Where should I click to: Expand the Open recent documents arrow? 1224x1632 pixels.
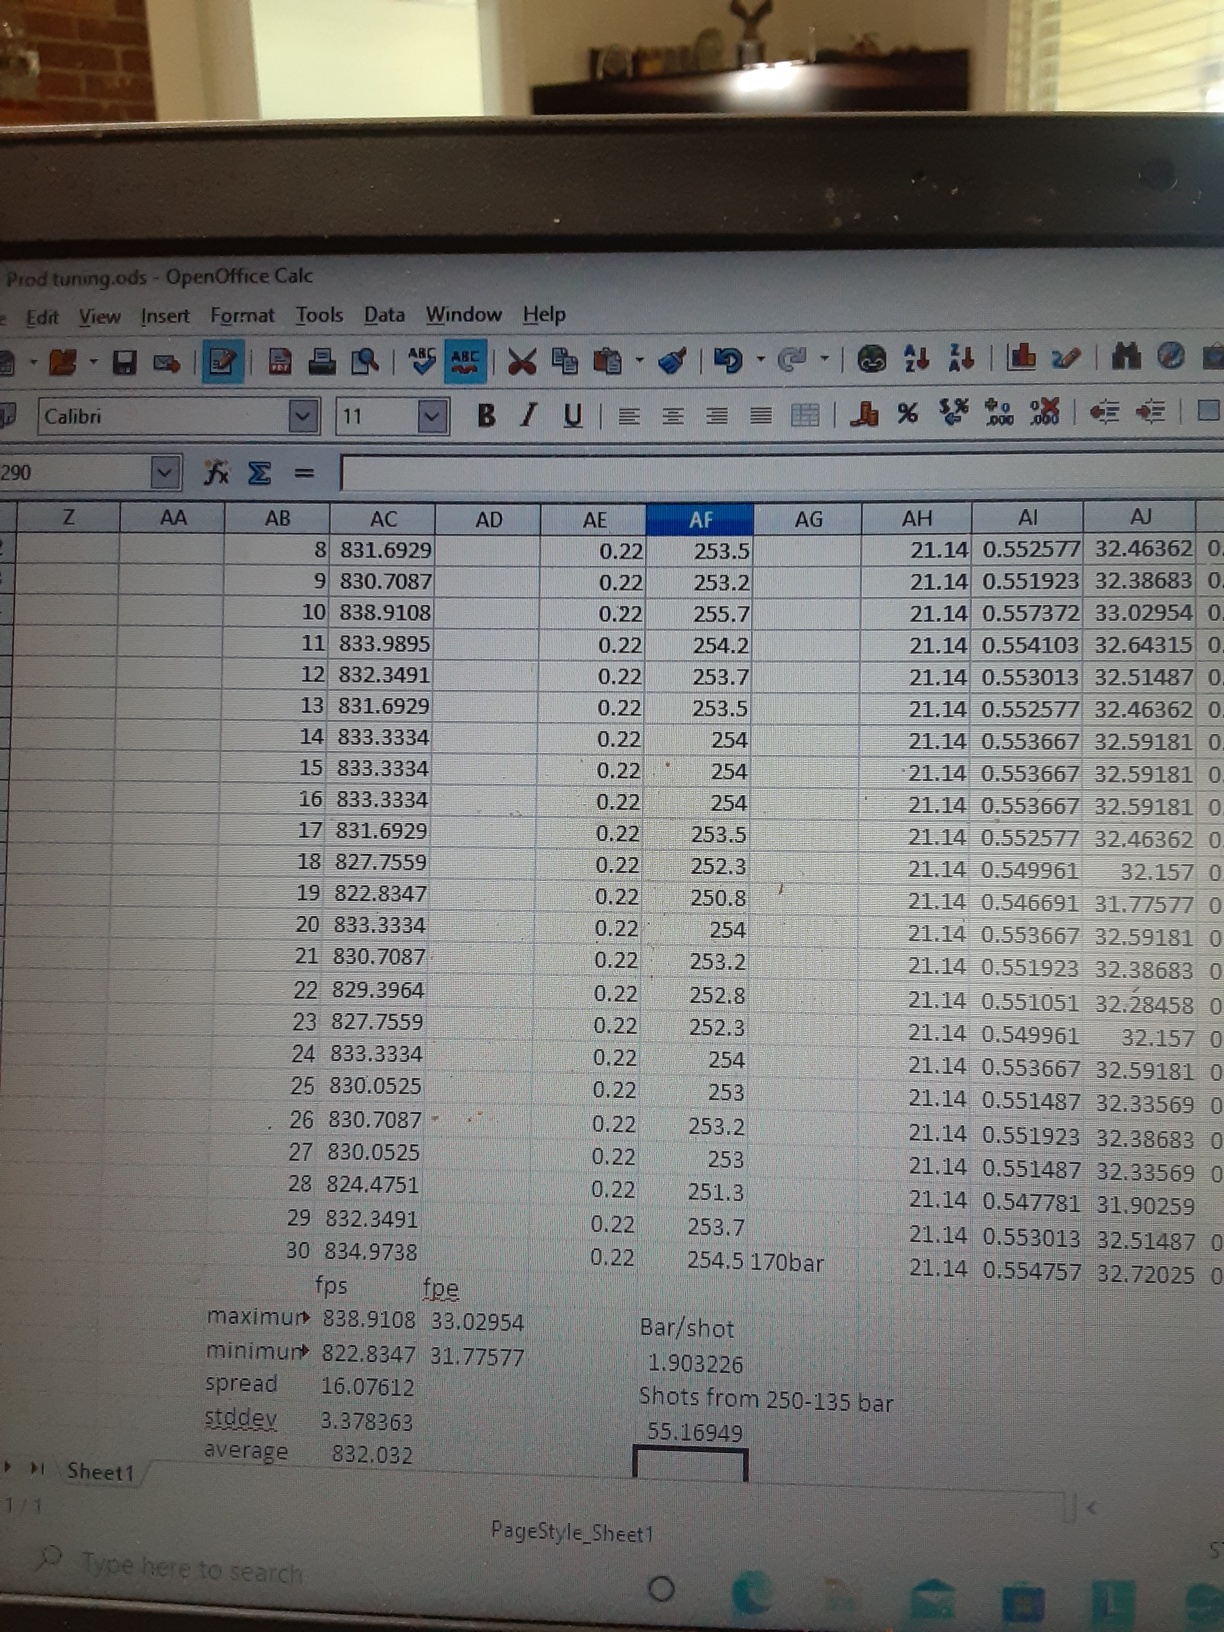tap(93, 361)
